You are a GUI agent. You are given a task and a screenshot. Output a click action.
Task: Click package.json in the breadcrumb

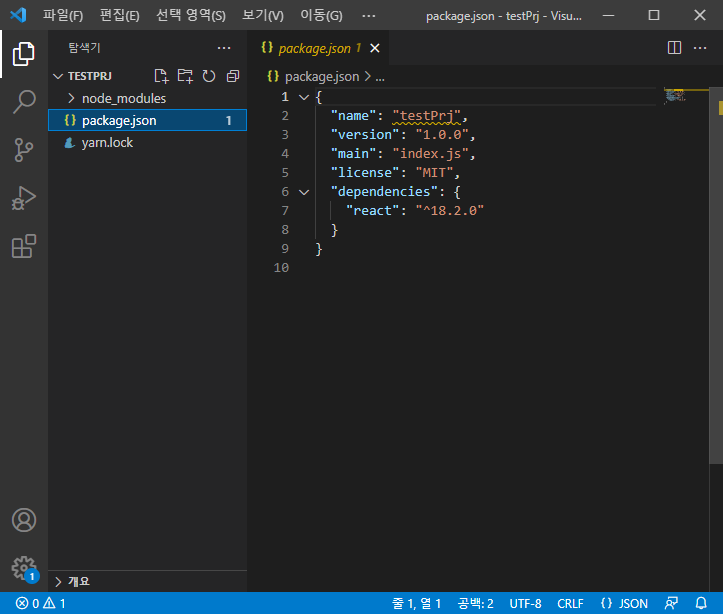coord(322,77)
